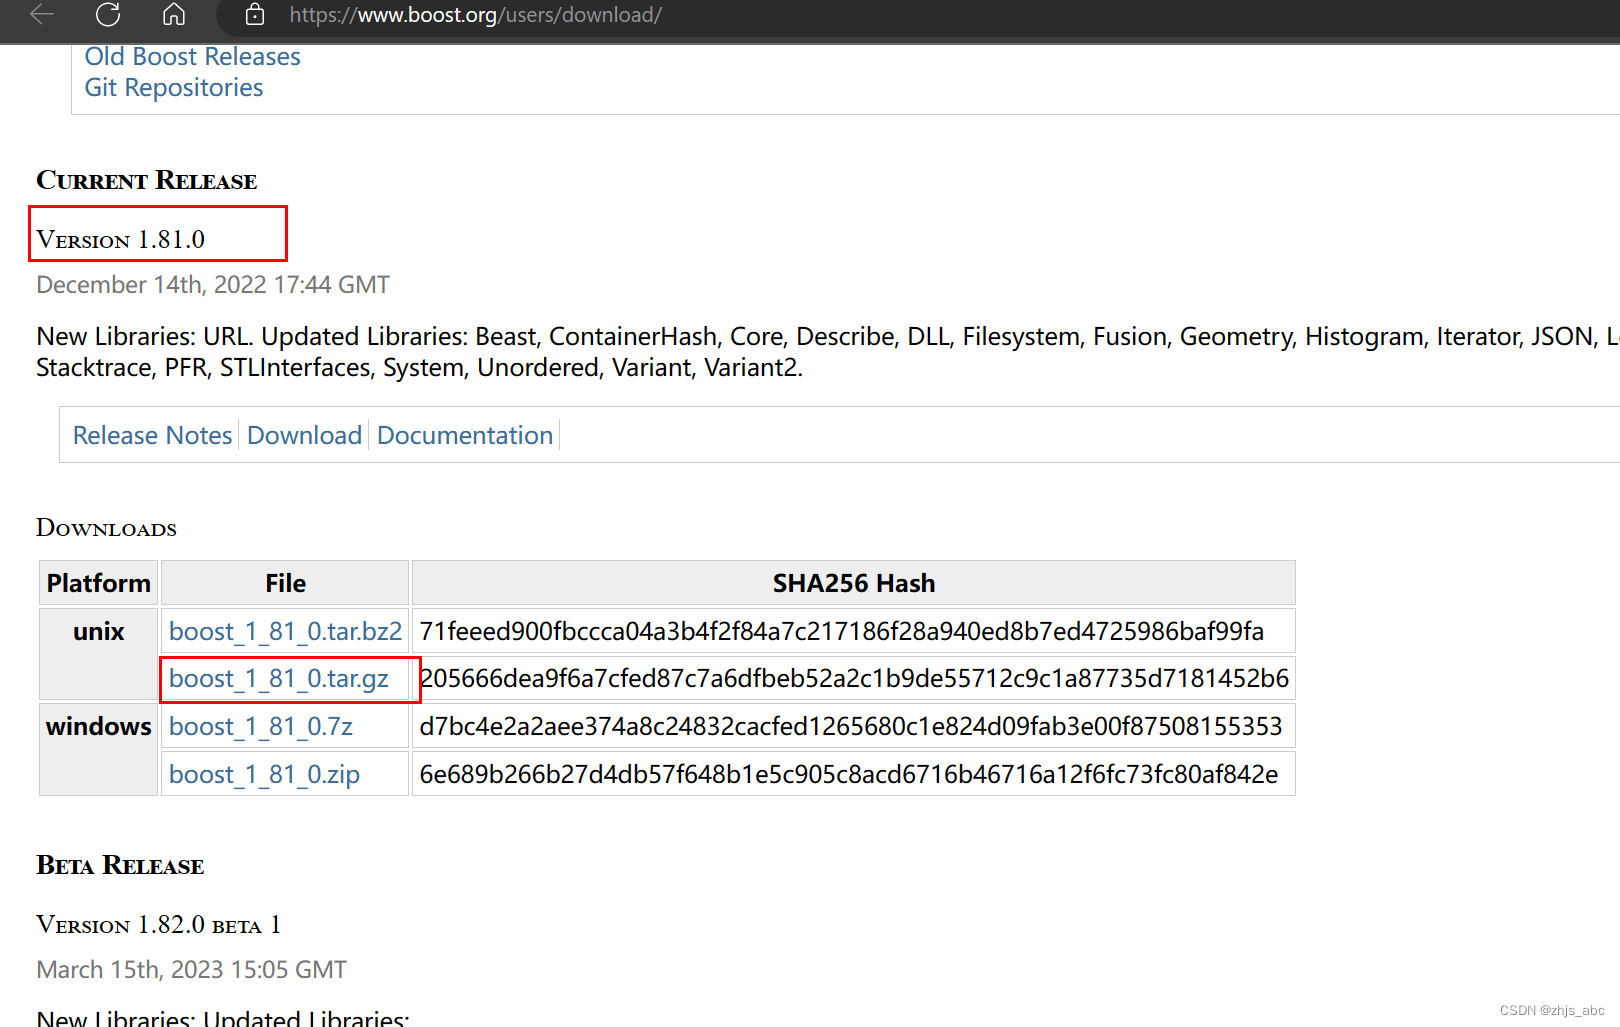Open the Git Repositories link

click(174, 88)
